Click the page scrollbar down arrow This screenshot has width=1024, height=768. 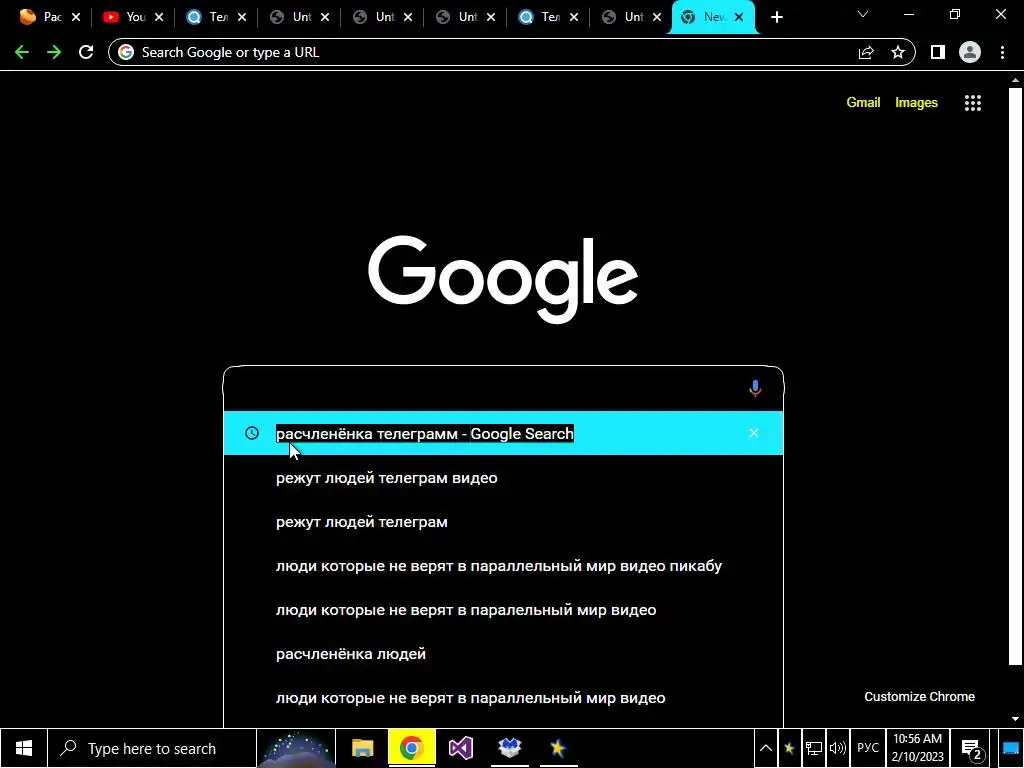1015,719
